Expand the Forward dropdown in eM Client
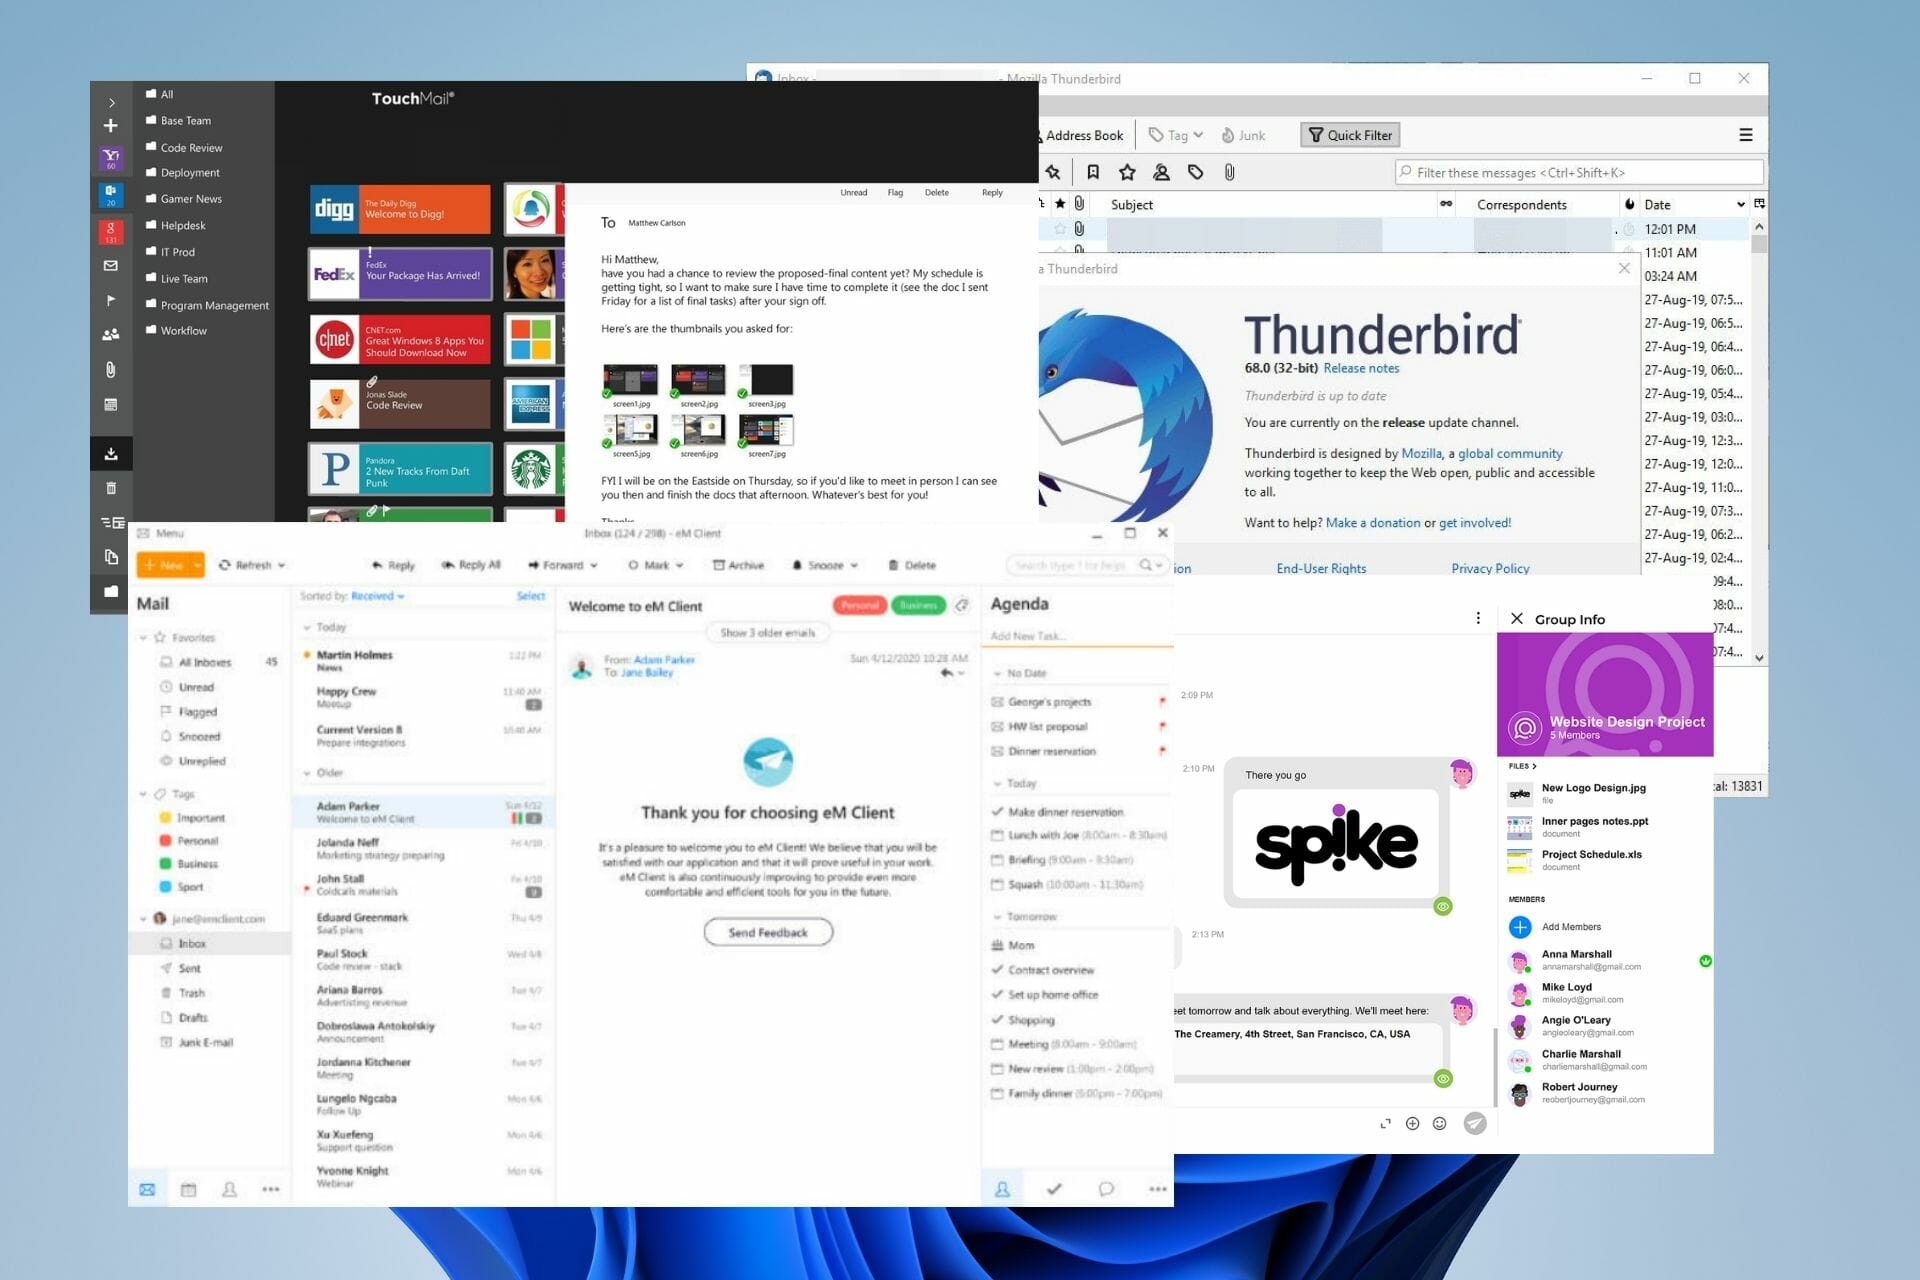This screenshot has width=1920, height=1280. pyautogui.click(x=594, y=565)
